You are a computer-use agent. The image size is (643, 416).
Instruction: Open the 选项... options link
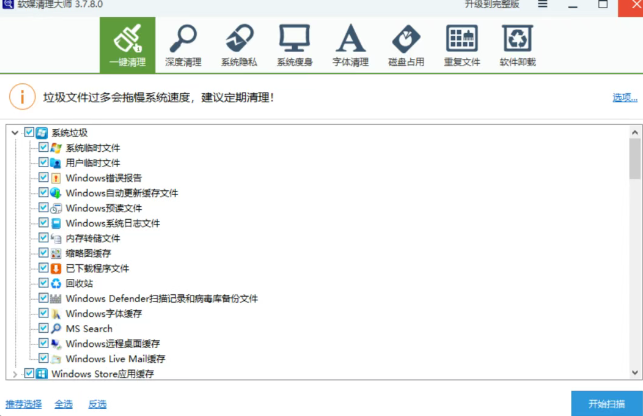pyautogui.click(x=625, y=97)
